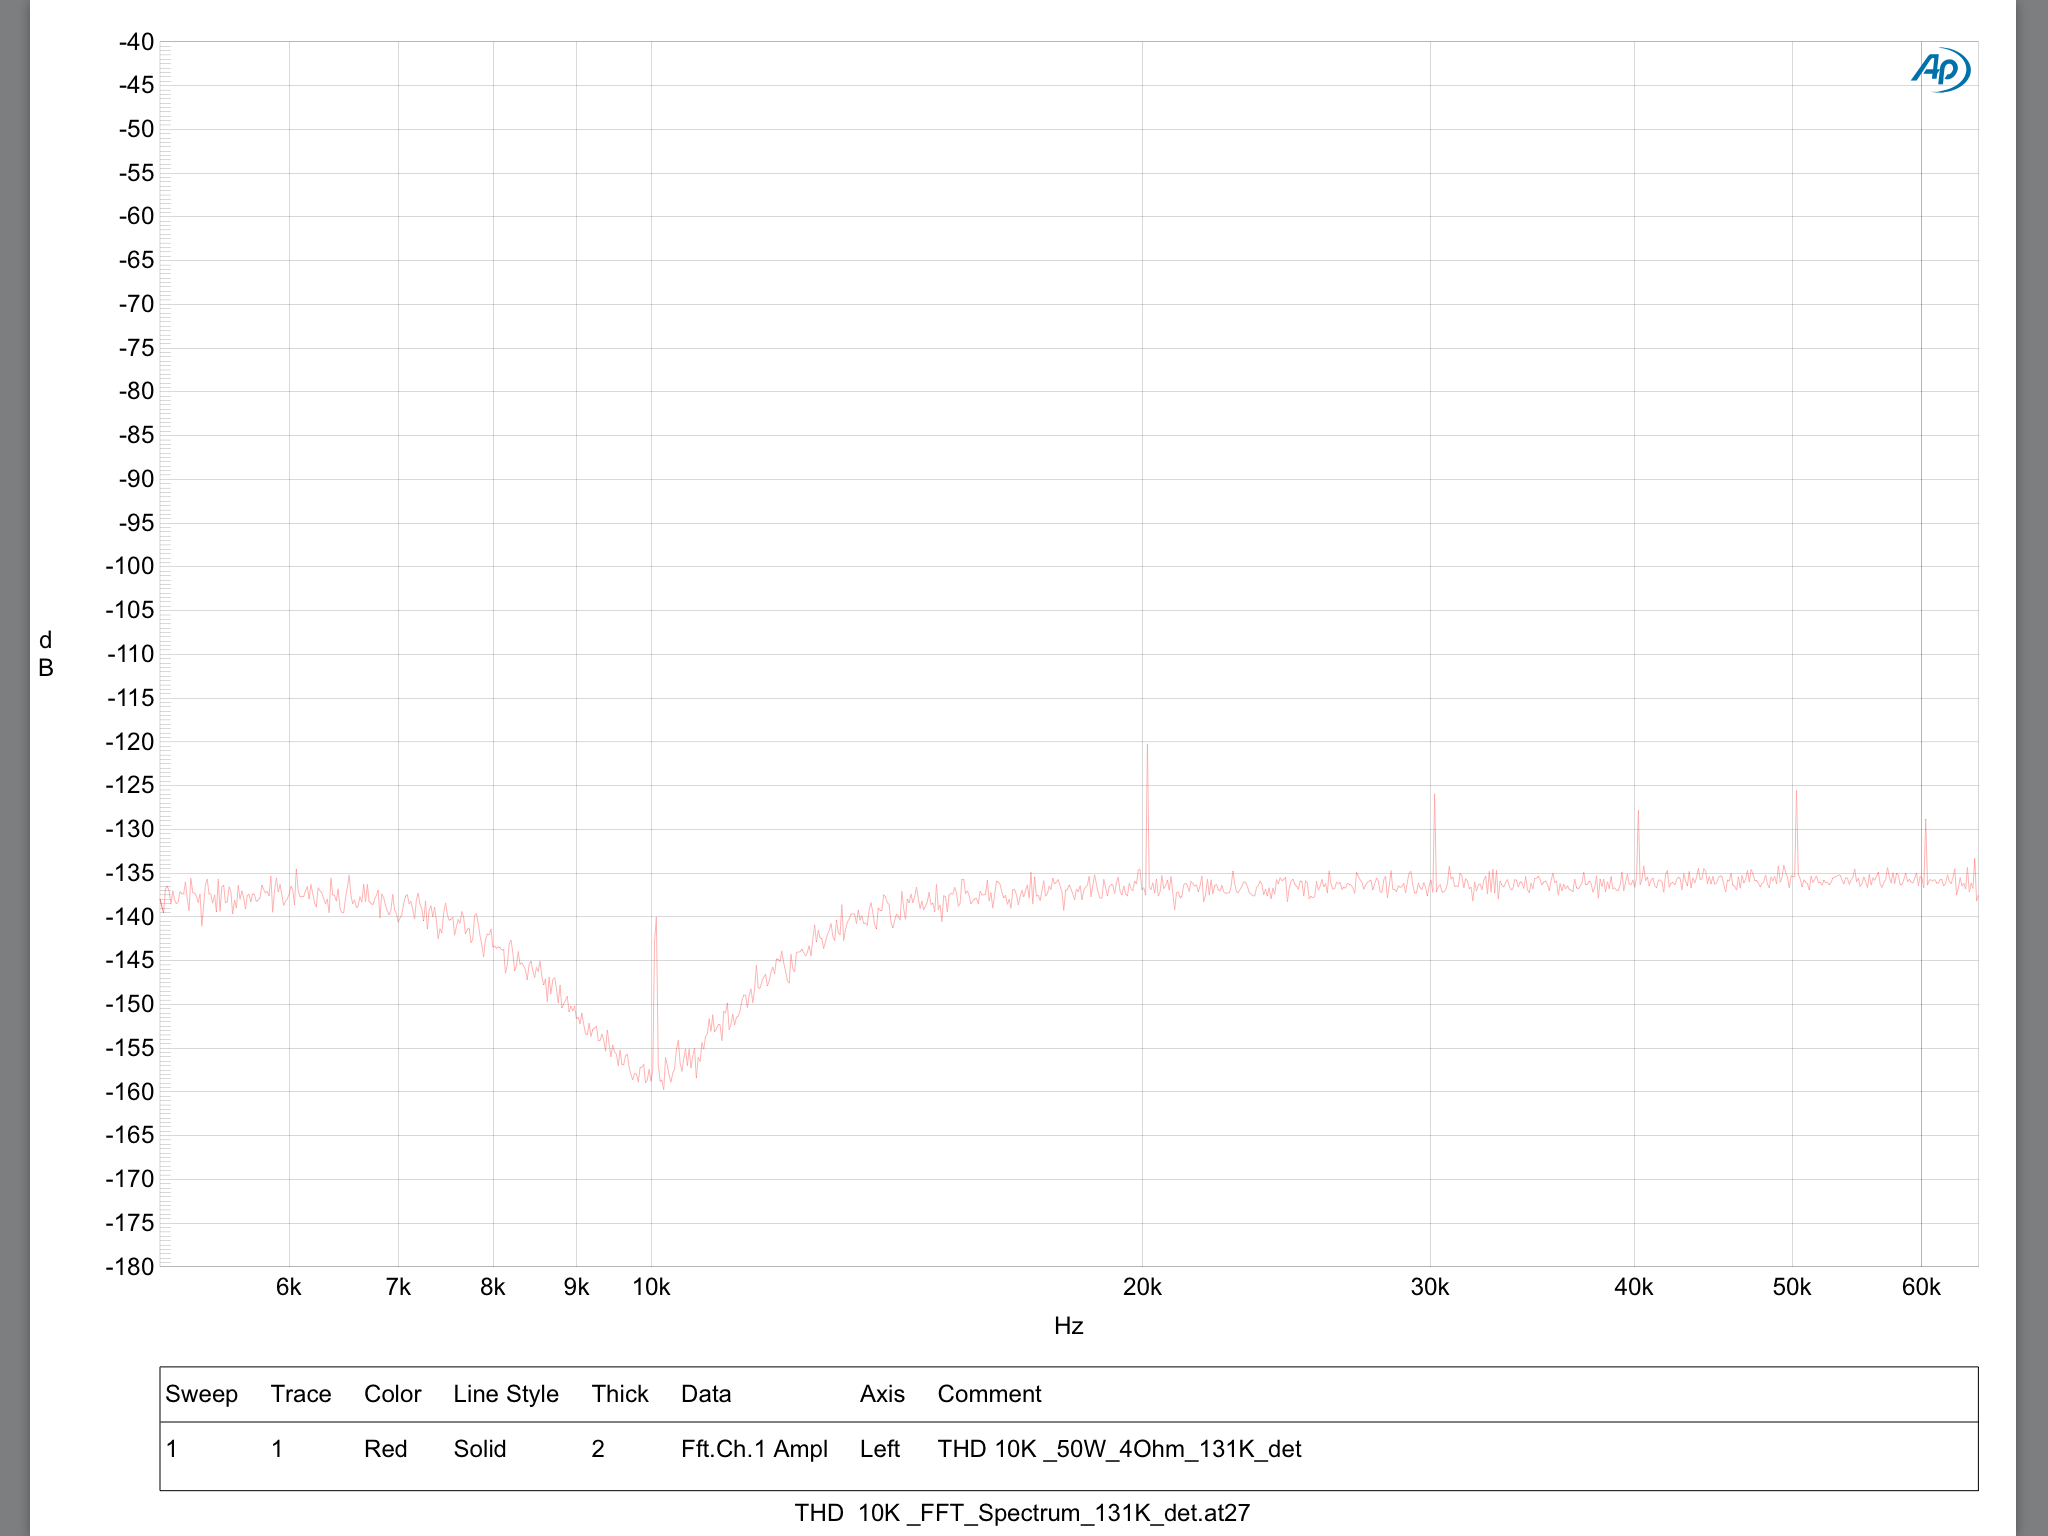
Task: Click the 10k fundamental spike in the notch
Action: click(655, 925)
